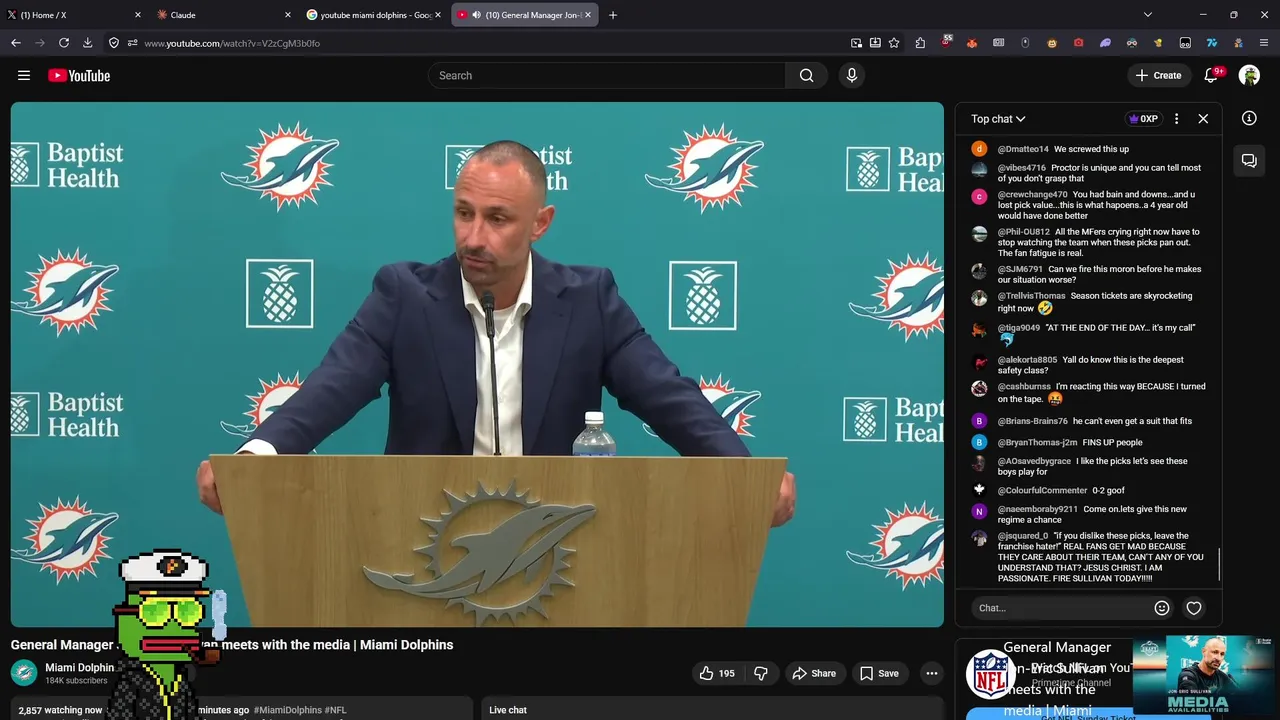The image size is (1280, 720).
Task: Click the mouse-shaped extension icon
Action: [x=1025, y=43]
